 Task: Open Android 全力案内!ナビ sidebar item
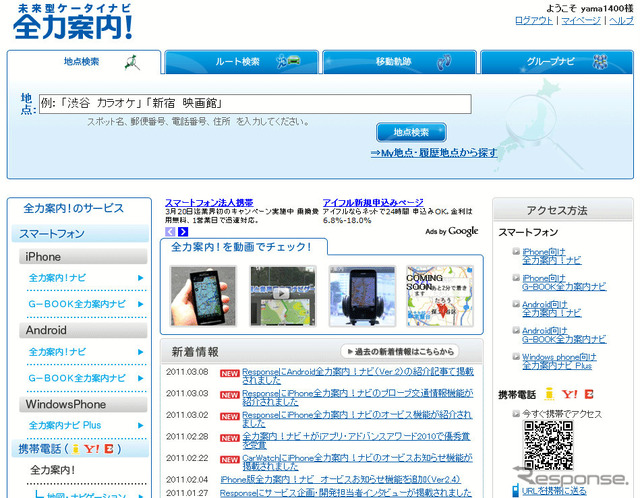pos(57,352)
